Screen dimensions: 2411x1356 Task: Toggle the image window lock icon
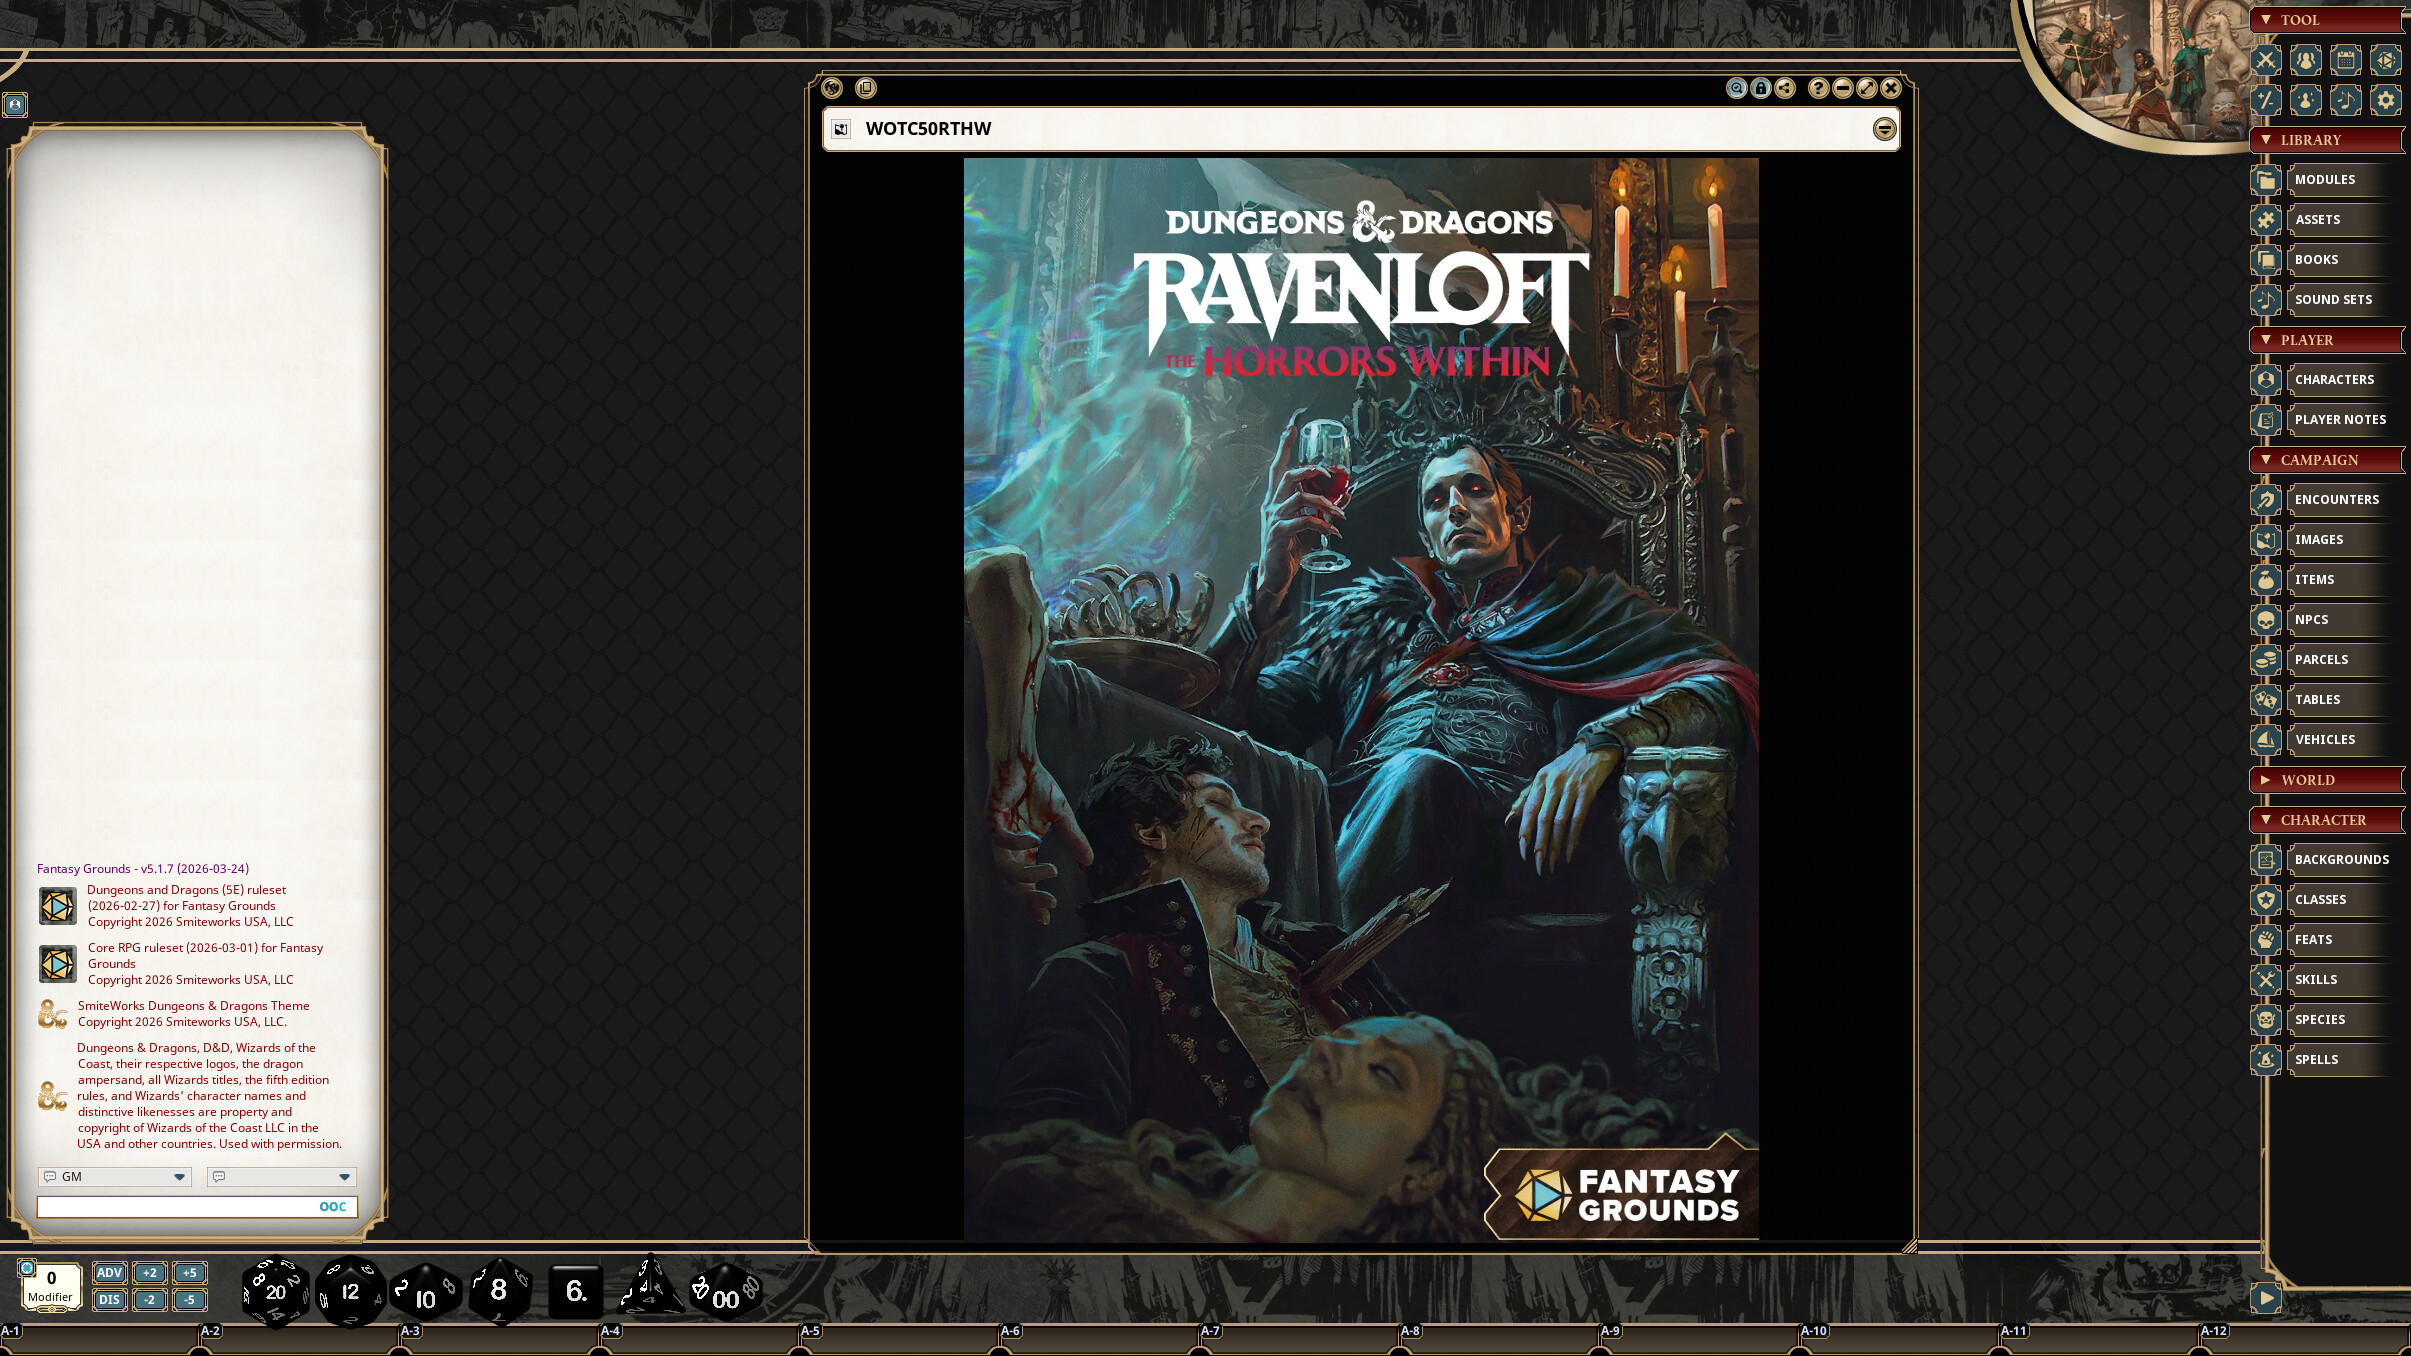1761,88
